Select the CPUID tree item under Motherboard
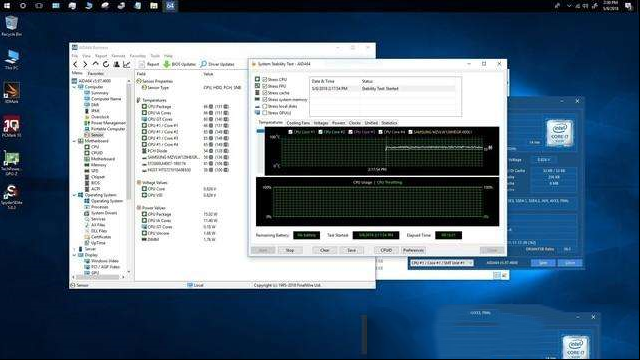640x360 pixels. [94, 153]
